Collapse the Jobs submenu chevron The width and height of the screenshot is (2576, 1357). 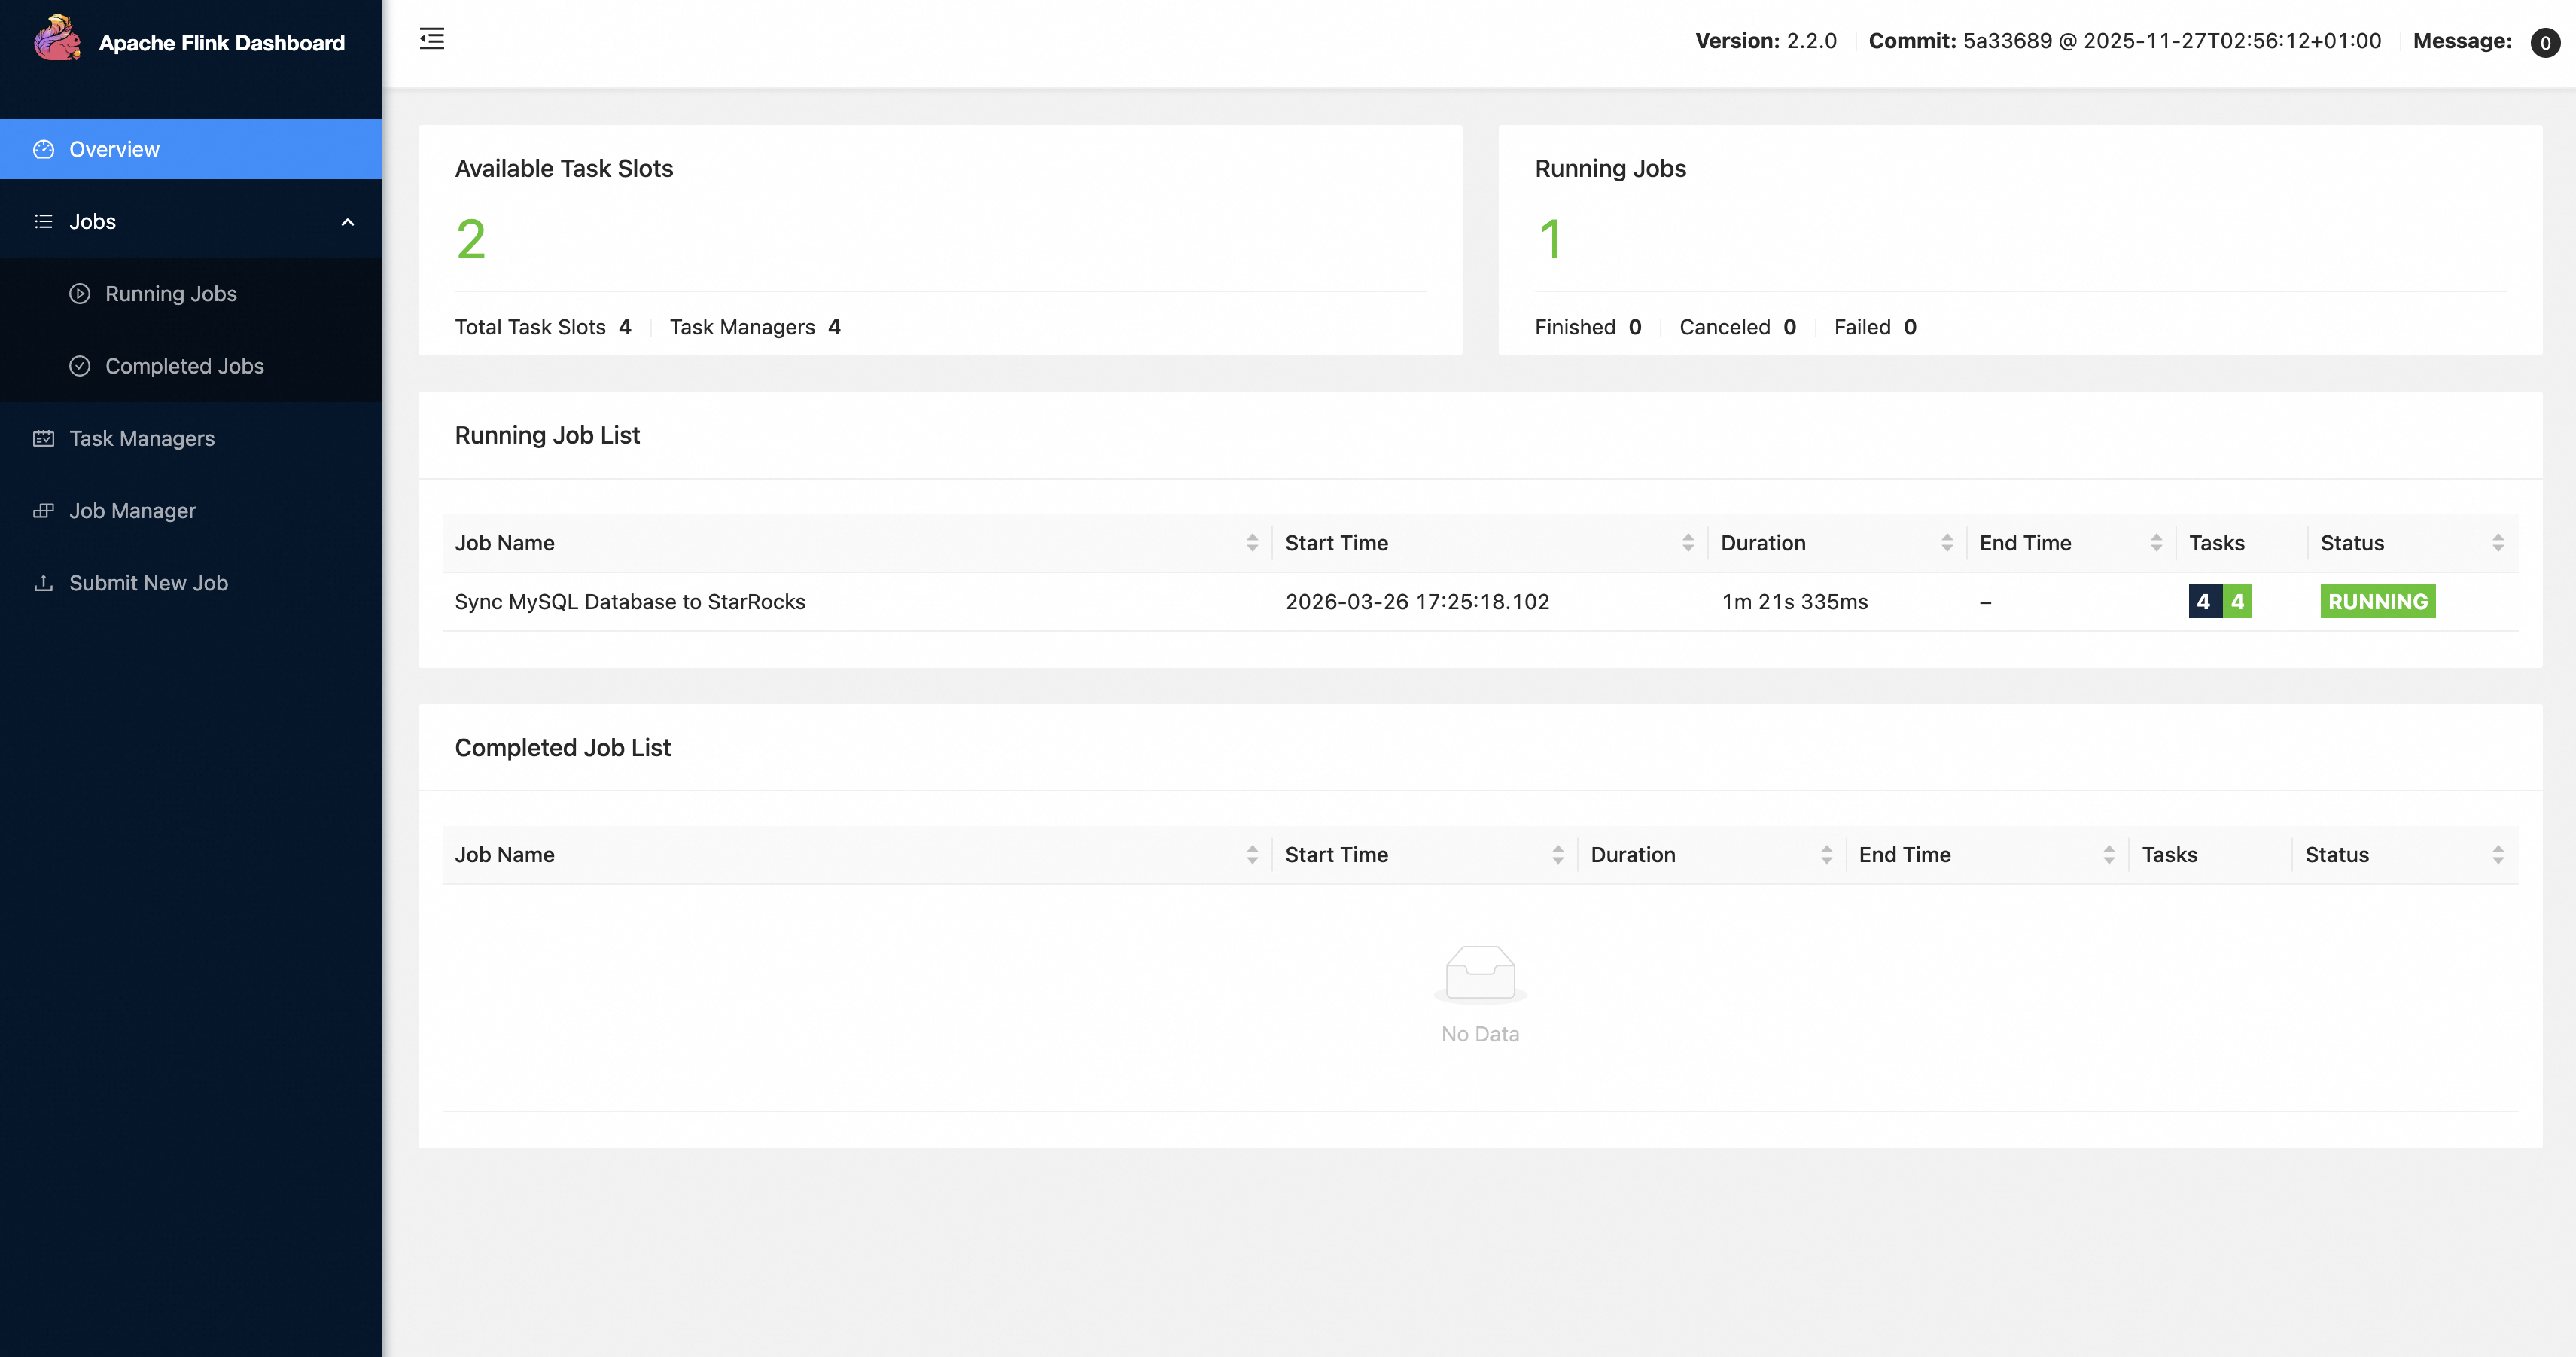[348, 222]
